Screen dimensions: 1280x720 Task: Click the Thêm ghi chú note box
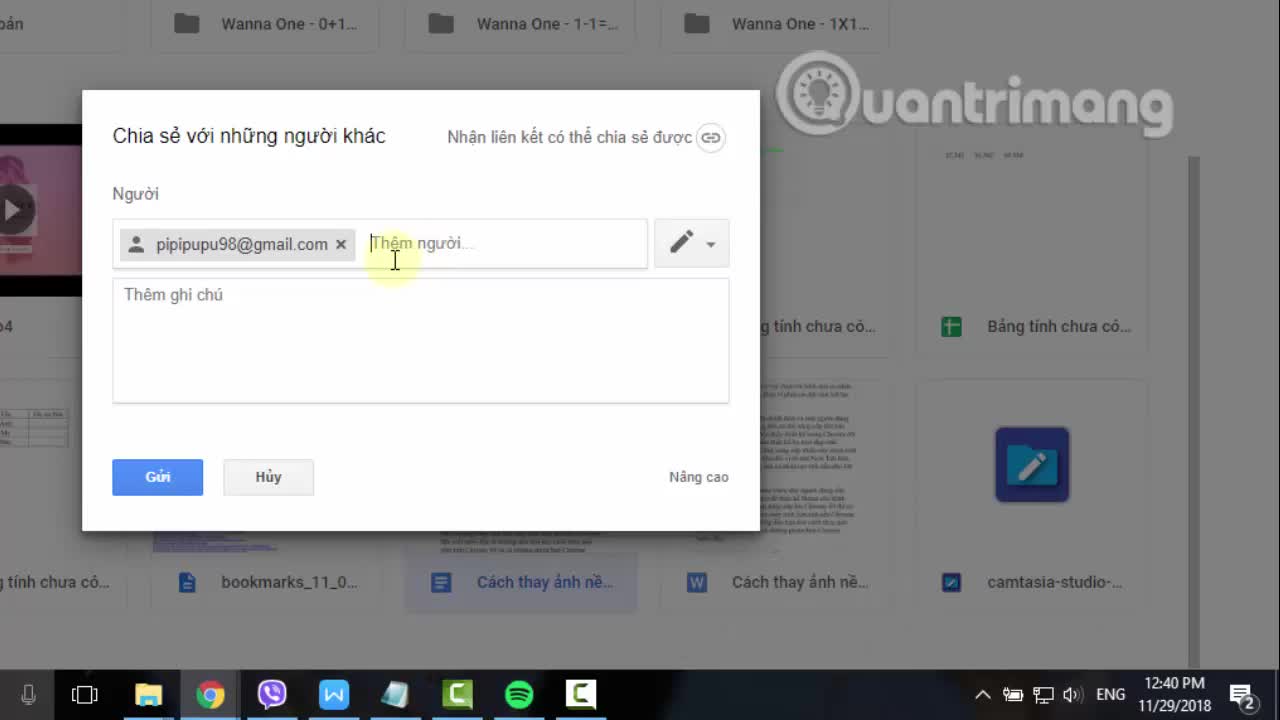click(420, 340)
